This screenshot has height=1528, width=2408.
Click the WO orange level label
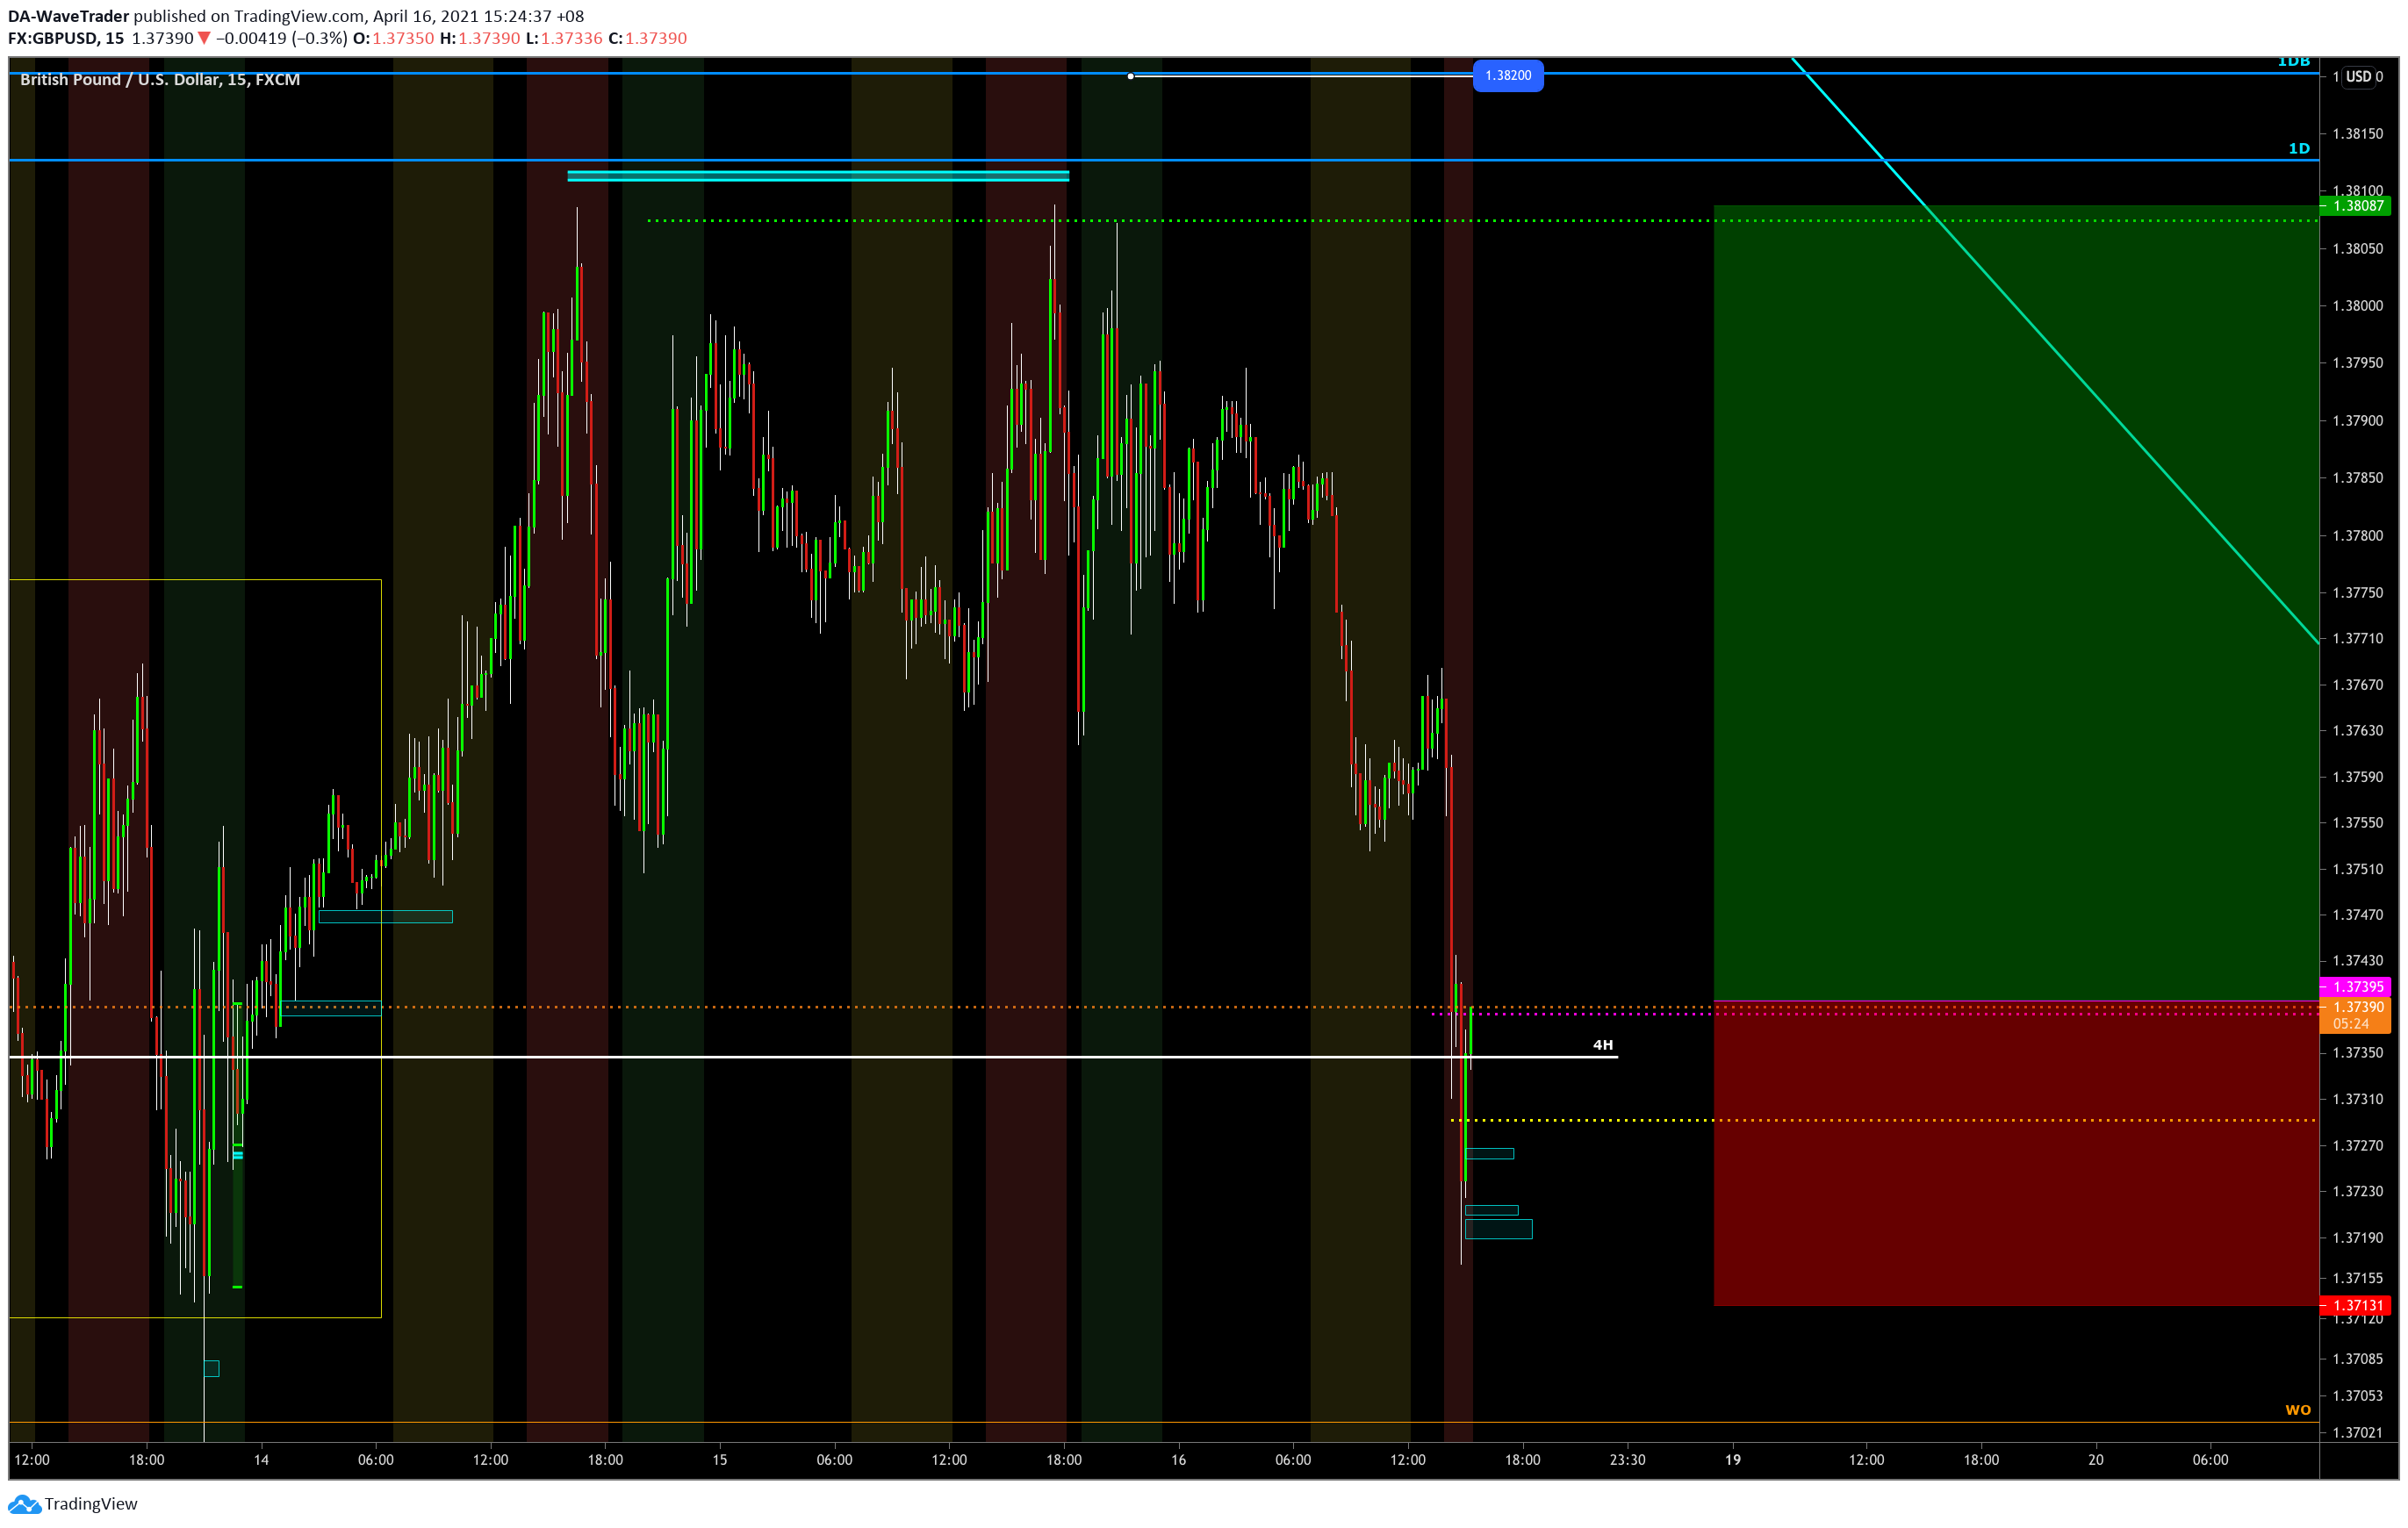tap(2298, 1410)
